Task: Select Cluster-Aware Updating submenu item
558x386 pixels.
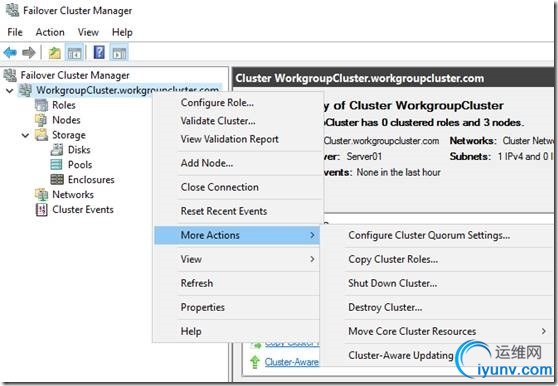Action: [x=400, y=355]
